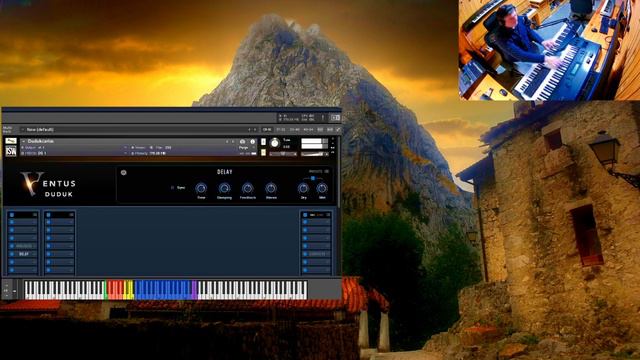Click the Delay Wet level knob
Screen dimensions: 640x360
(322, 188)
